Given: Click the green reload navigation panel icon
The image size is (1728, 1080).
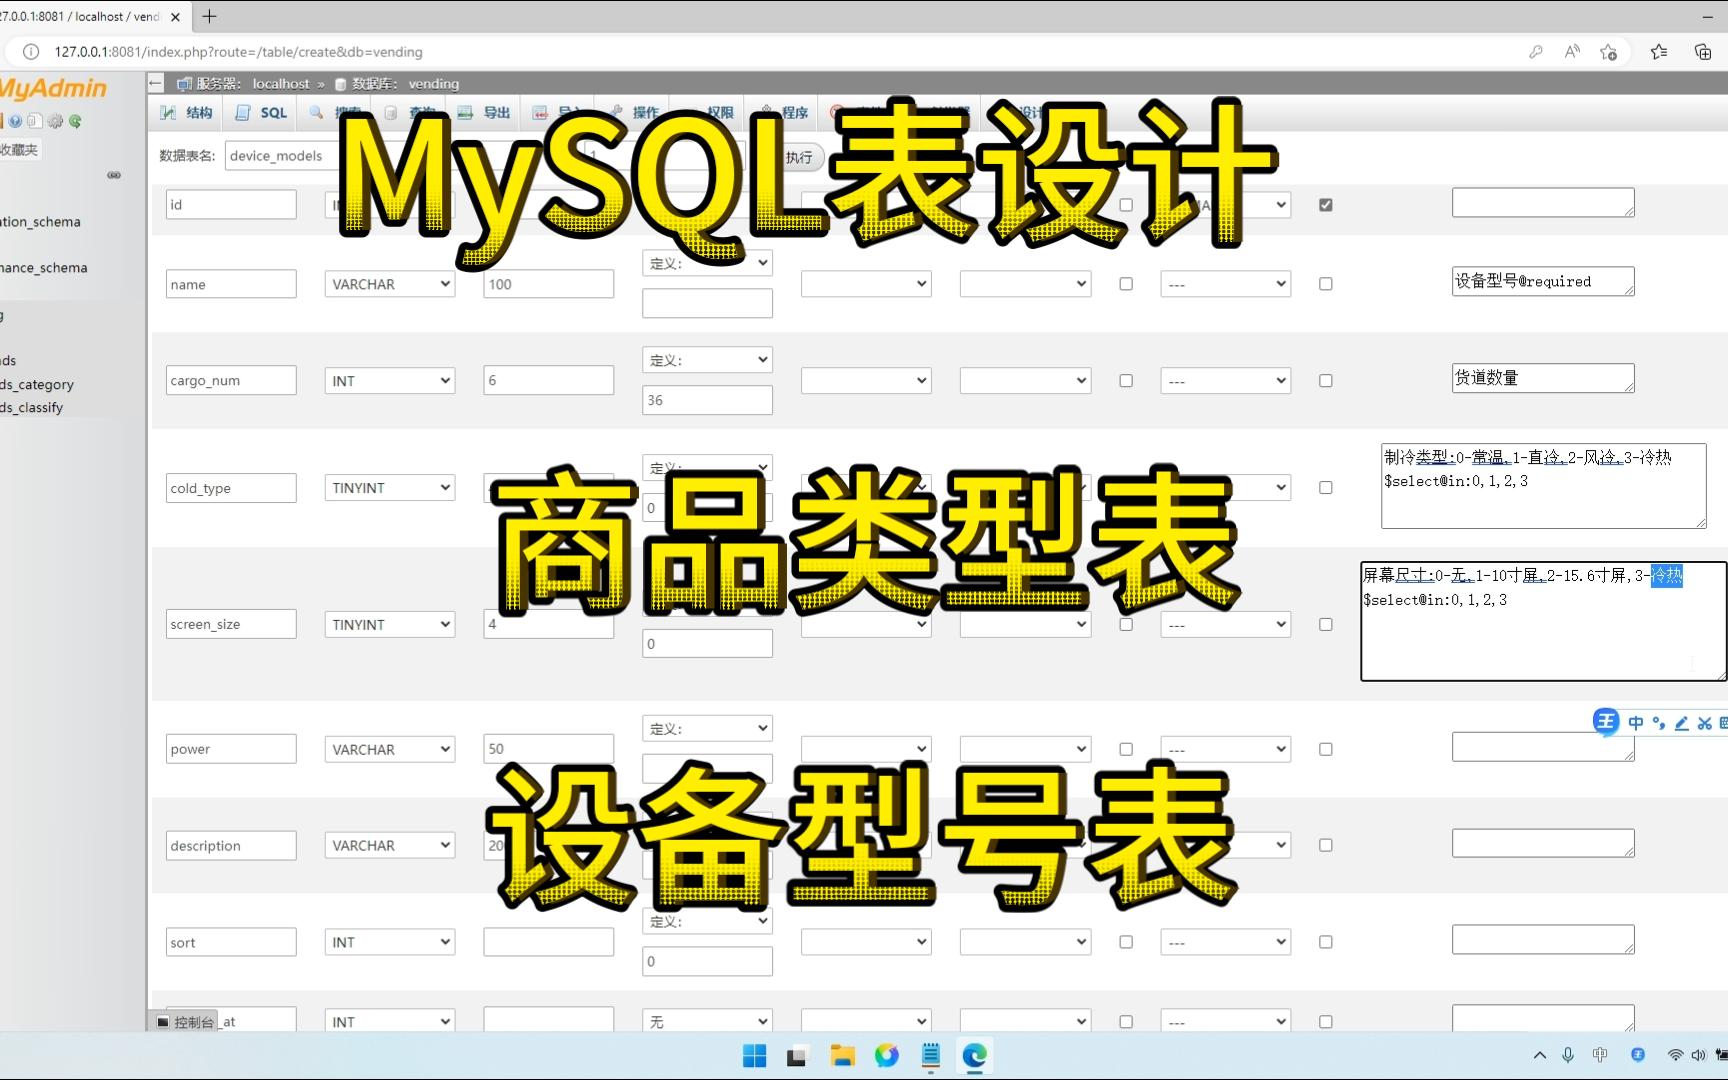Looking at the screenshot, I should pos(75,121).
